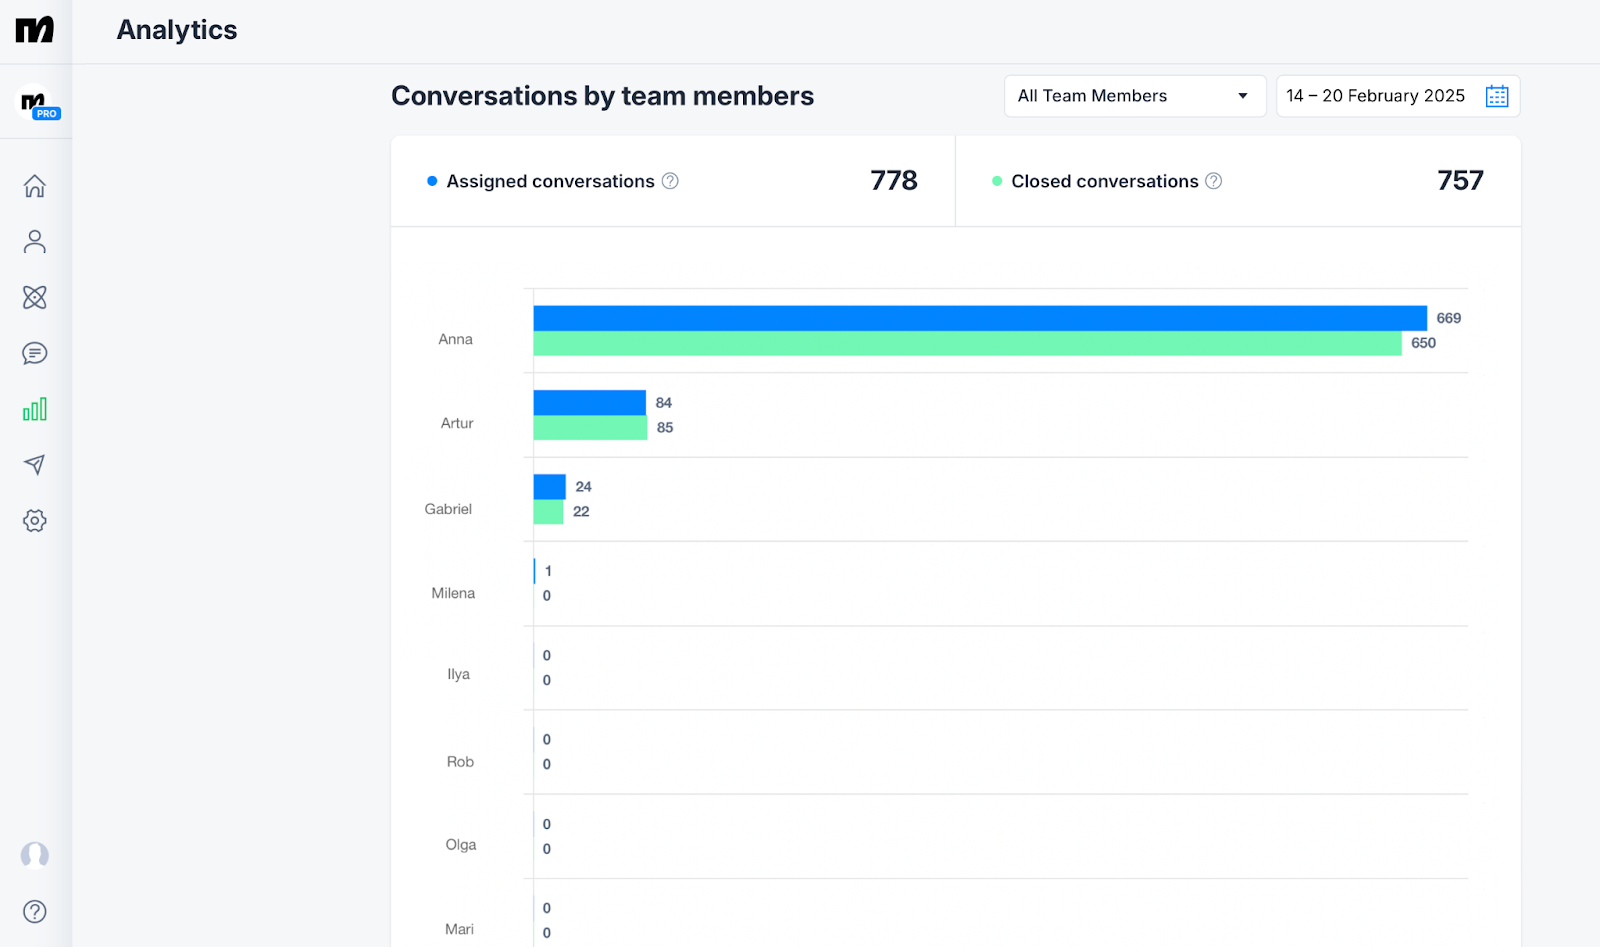Open the Automation atom icon
Viewport: 1600px width, 947px height.
coord(35,298)
